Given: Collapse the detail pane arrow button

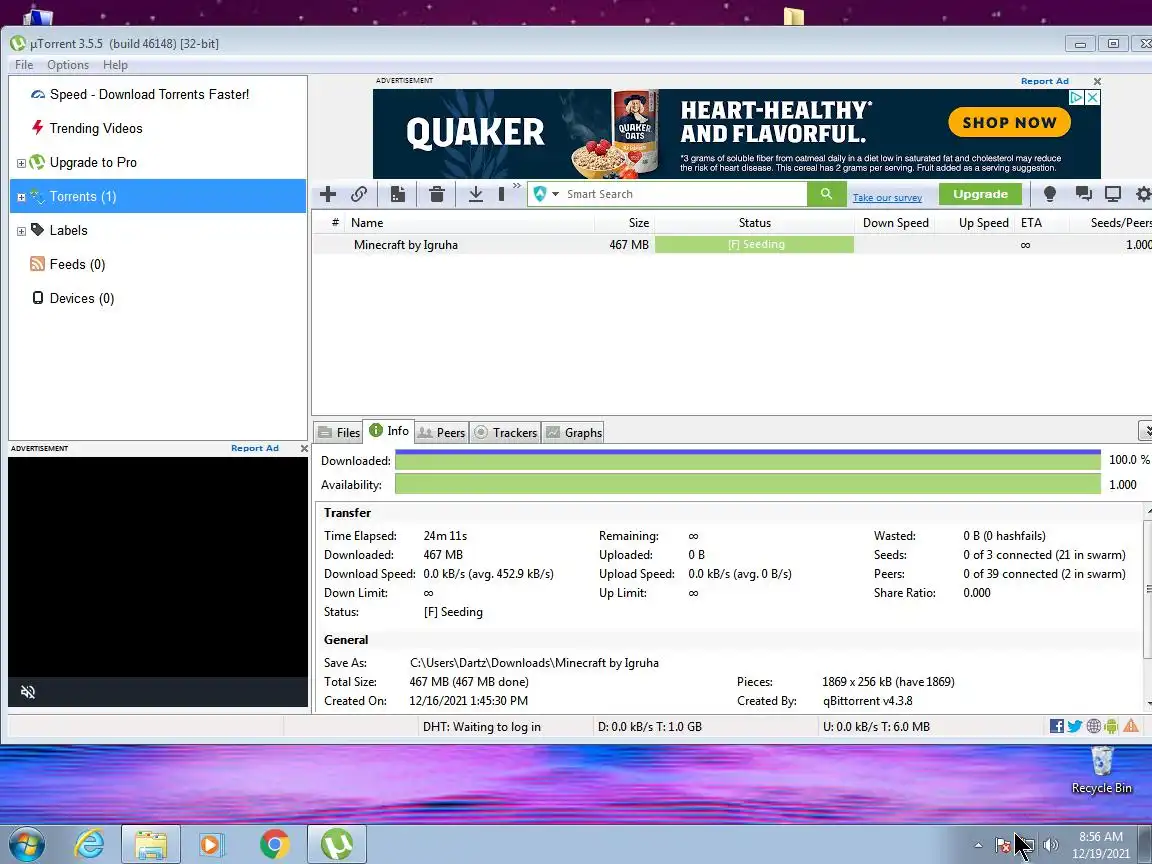Looking at the screenshot, I should [1146, 431].
